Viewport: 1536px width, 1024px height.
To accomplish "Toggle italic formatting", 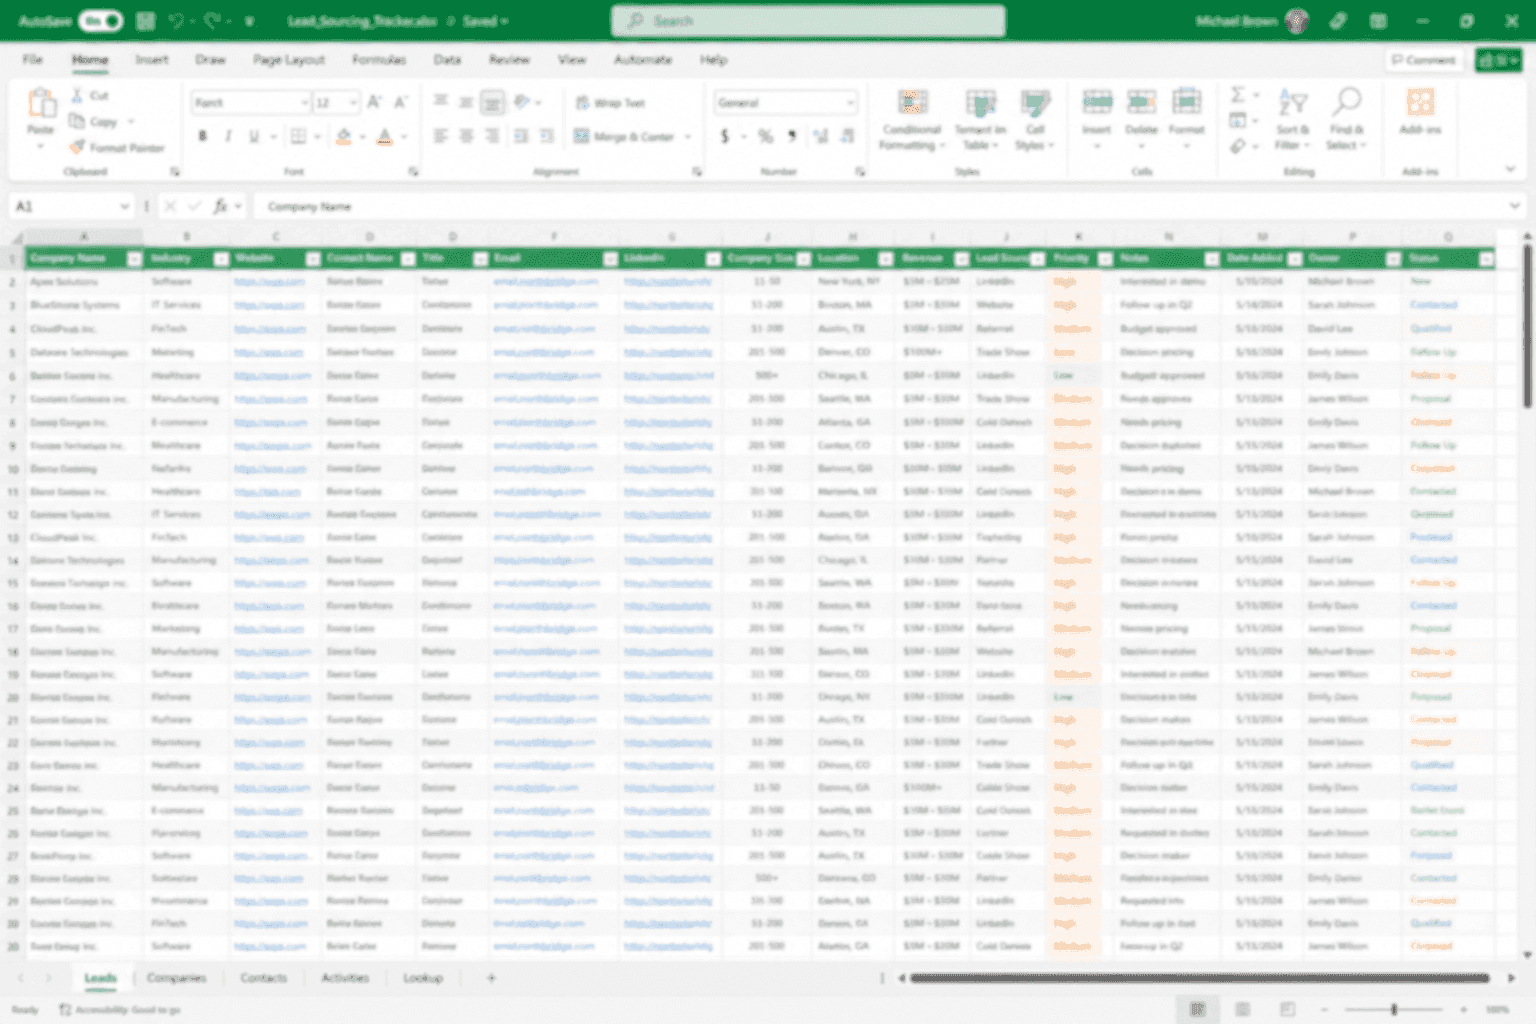I will pos(229,136).
